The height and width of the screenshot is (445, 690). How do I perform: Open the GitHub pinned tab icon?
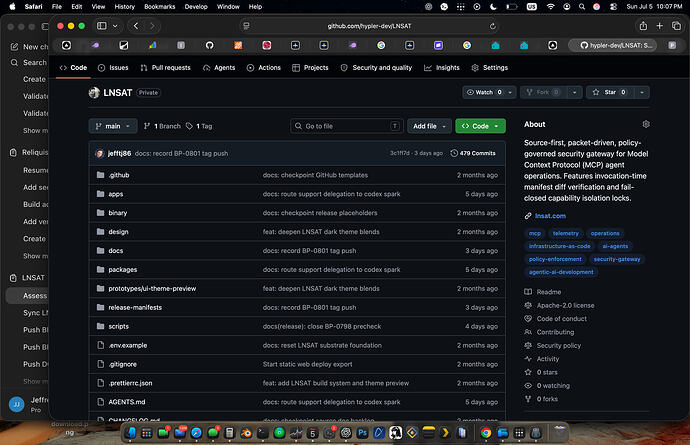click(209, 45)
